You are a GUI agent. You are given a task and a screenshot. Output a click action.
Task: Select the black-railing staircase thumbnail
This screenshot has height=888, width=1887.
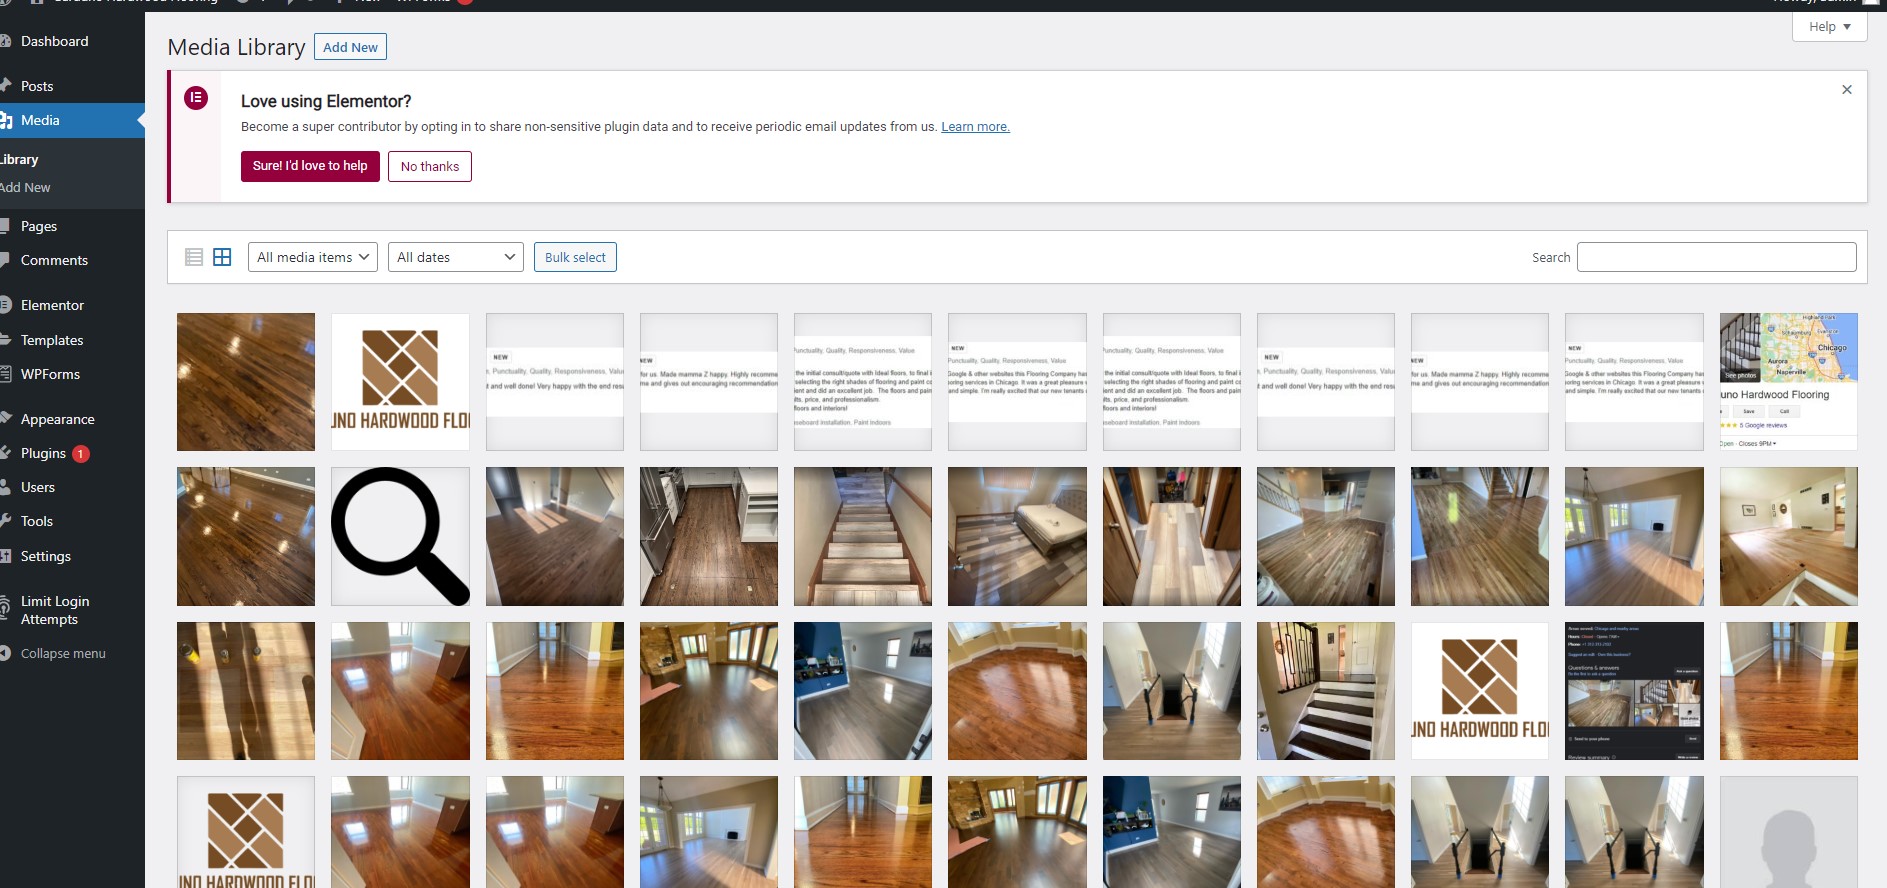pyautogui.click(x=1326, y=691)
